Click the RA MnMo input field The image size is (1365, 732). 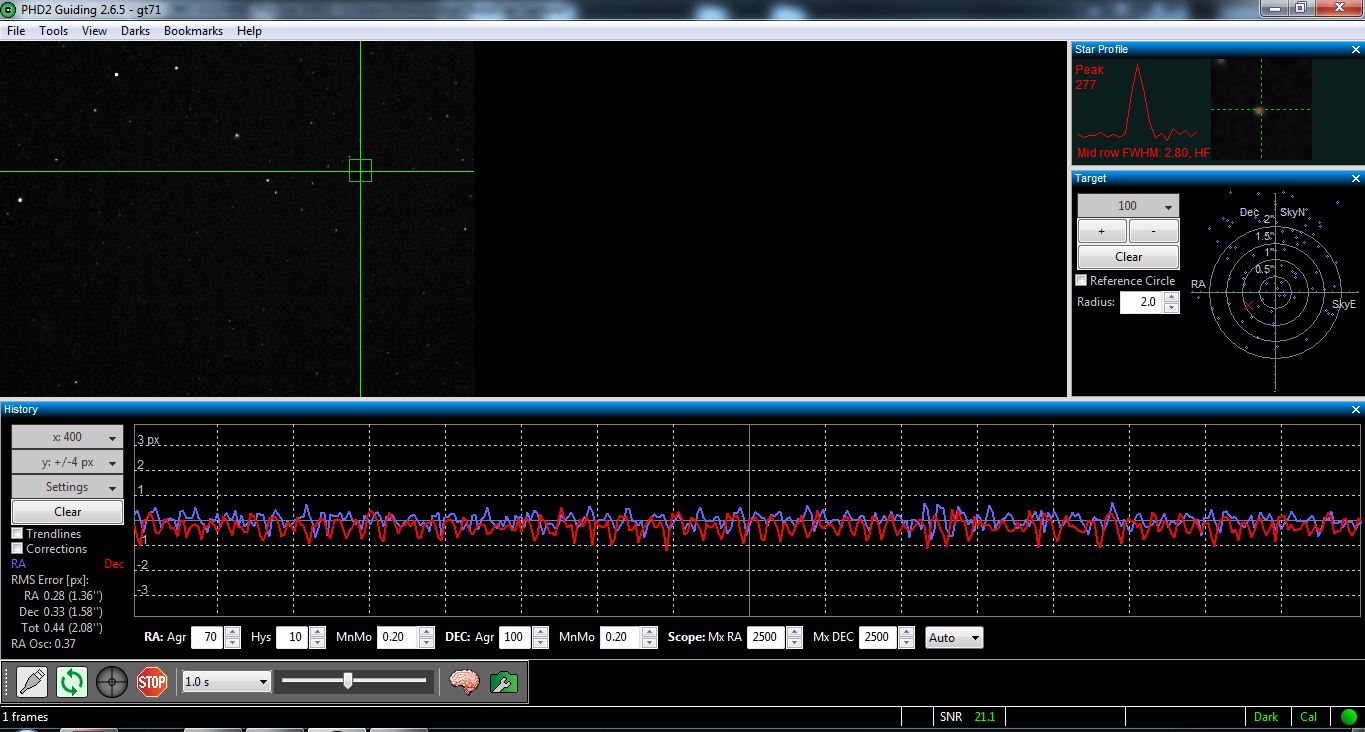(x=397, y=637)
